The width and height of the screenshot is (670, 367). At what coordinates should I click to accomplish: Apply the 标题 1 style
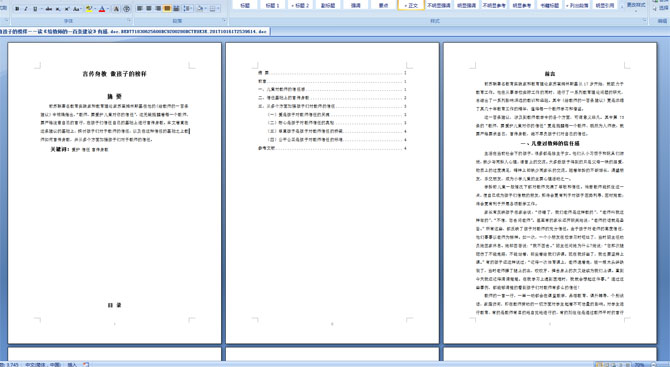(272, 5)
